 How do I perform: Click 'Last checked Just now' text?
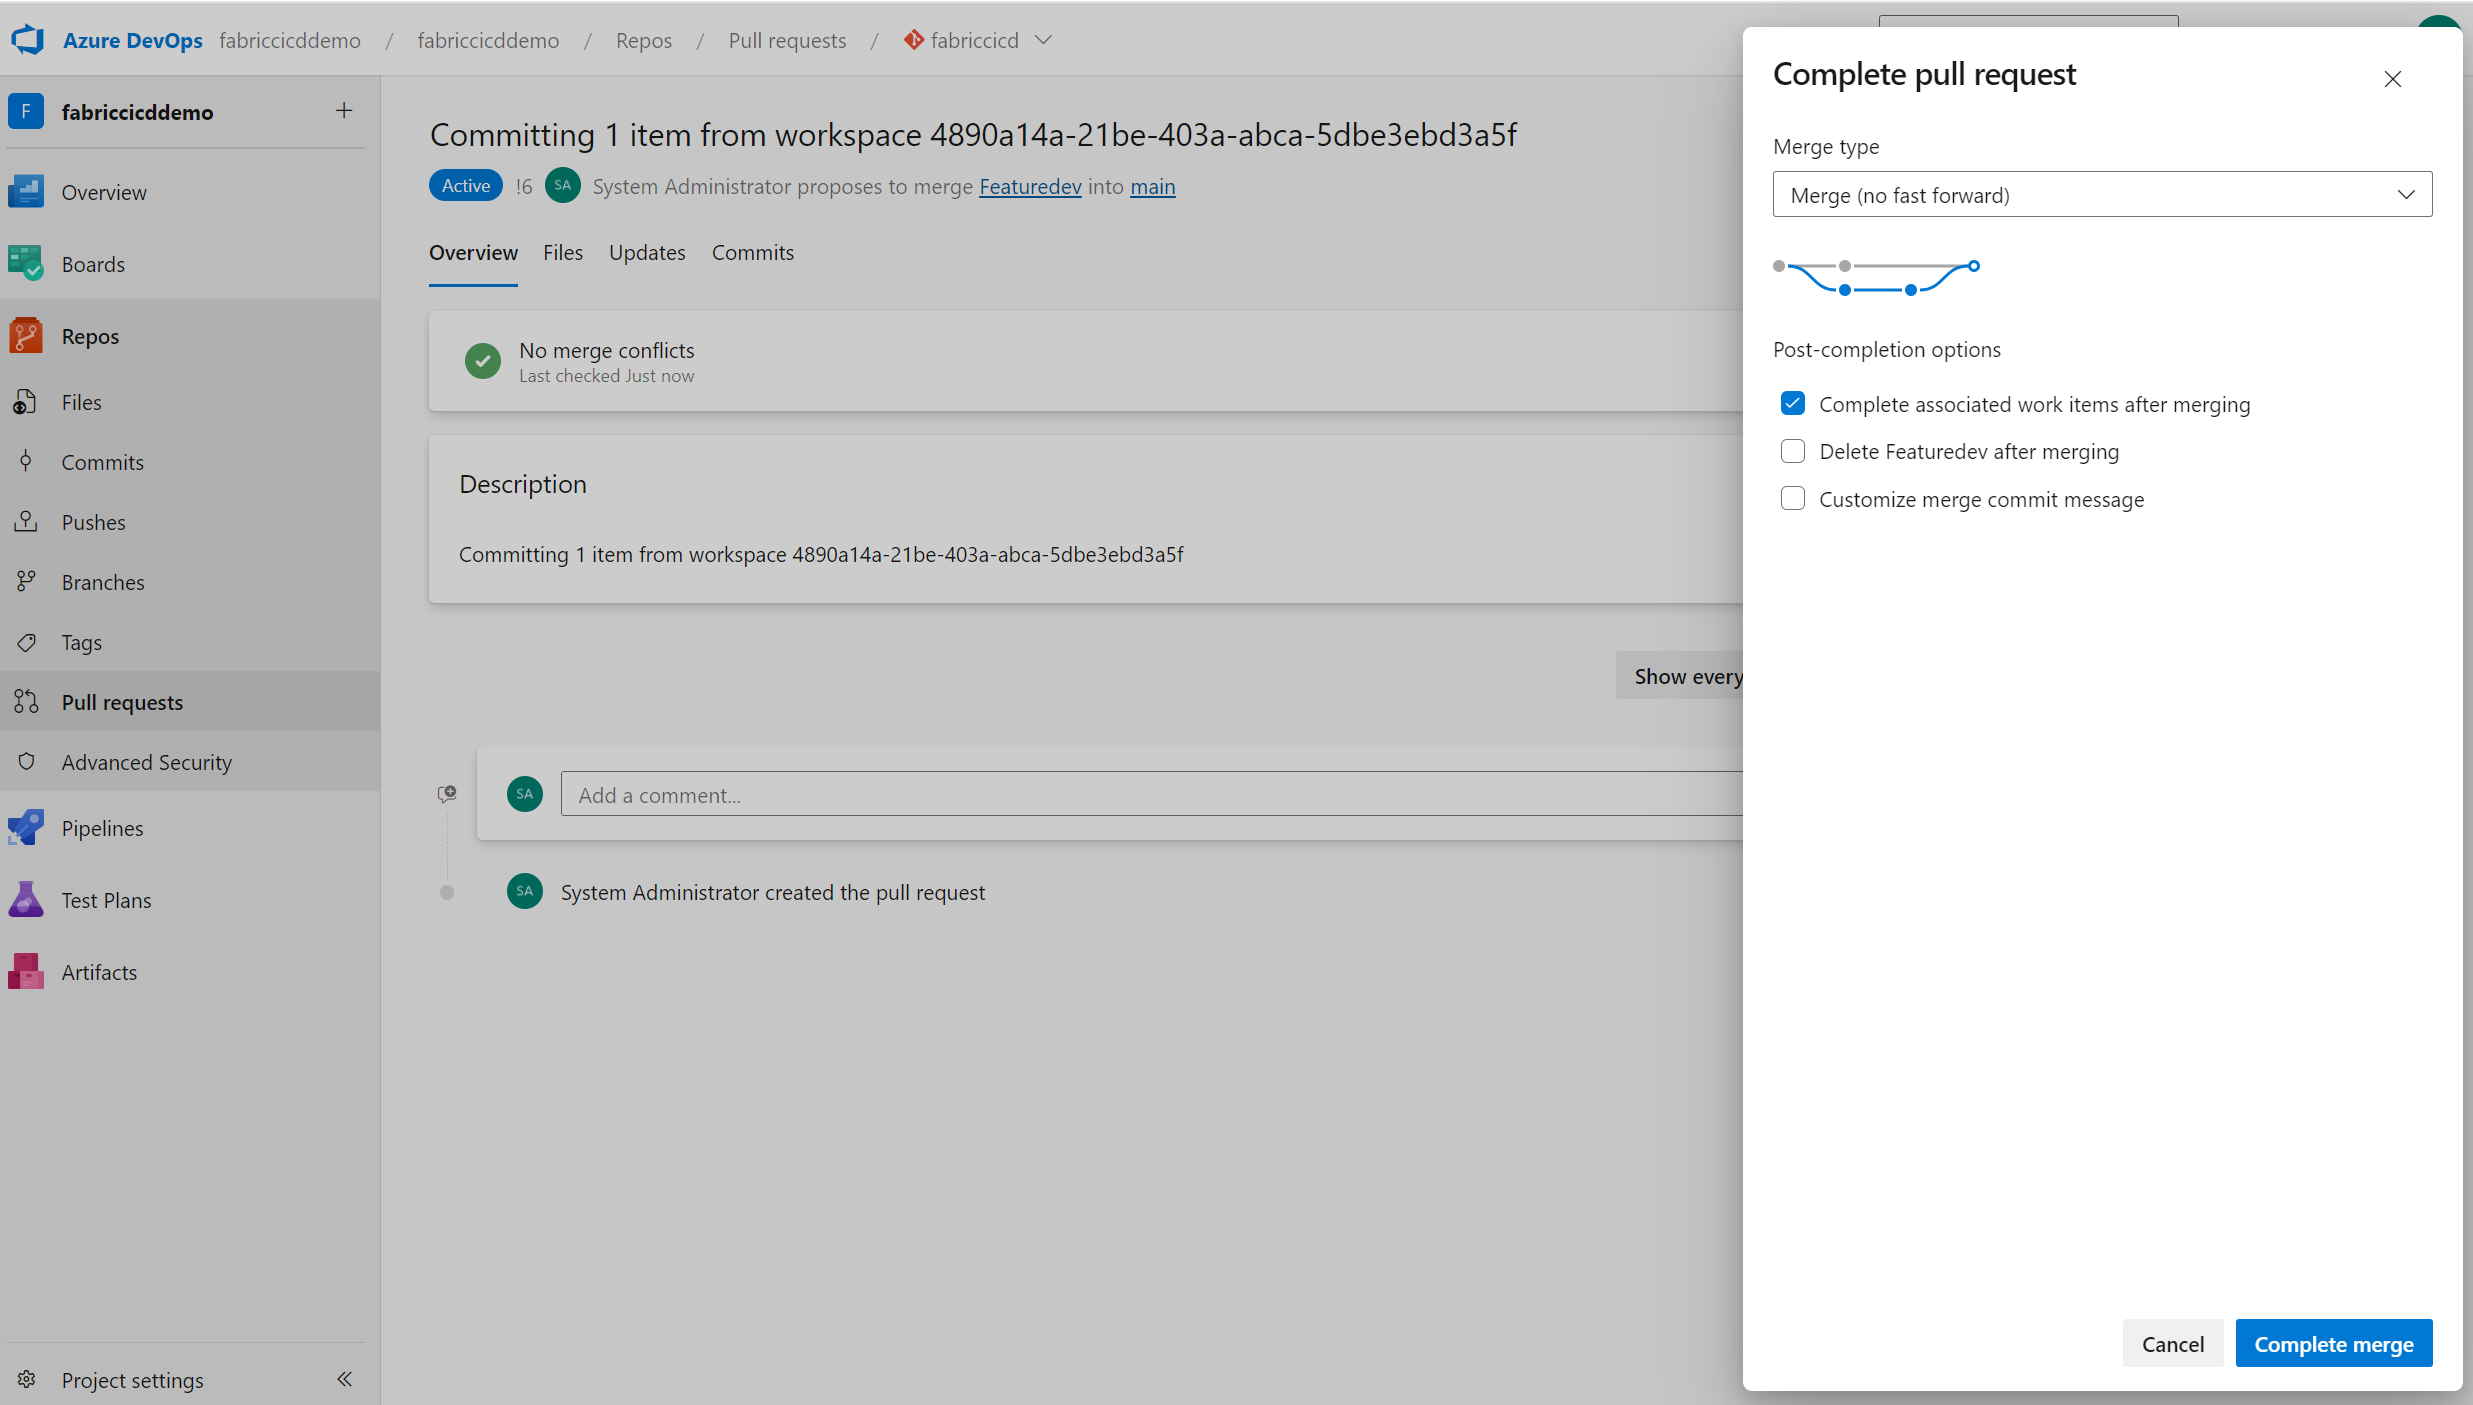click(606, 376)
